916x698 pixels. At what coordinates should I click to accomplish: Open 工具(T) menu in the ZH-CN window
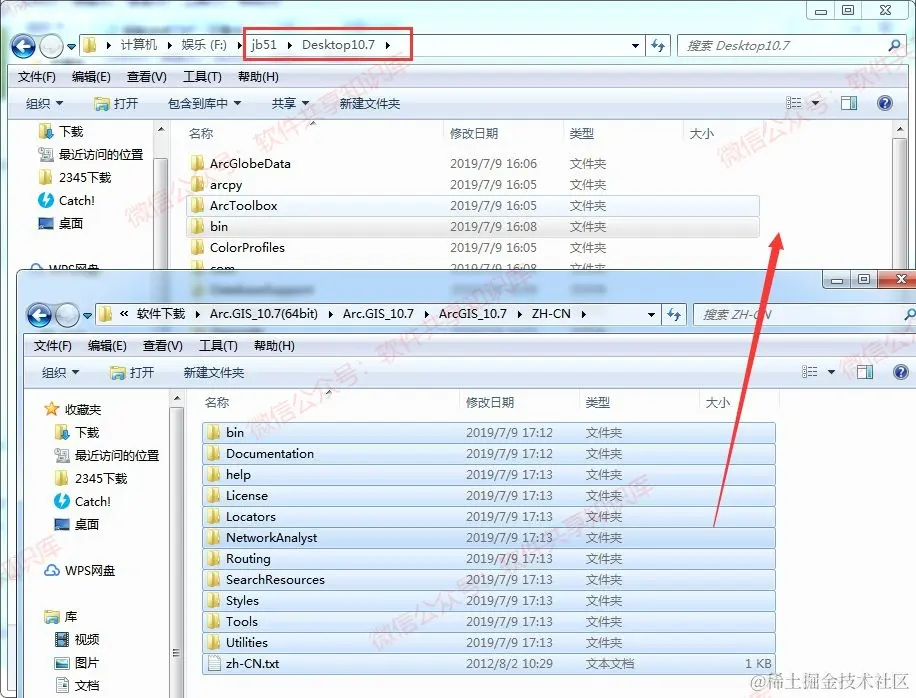(218, 346)
